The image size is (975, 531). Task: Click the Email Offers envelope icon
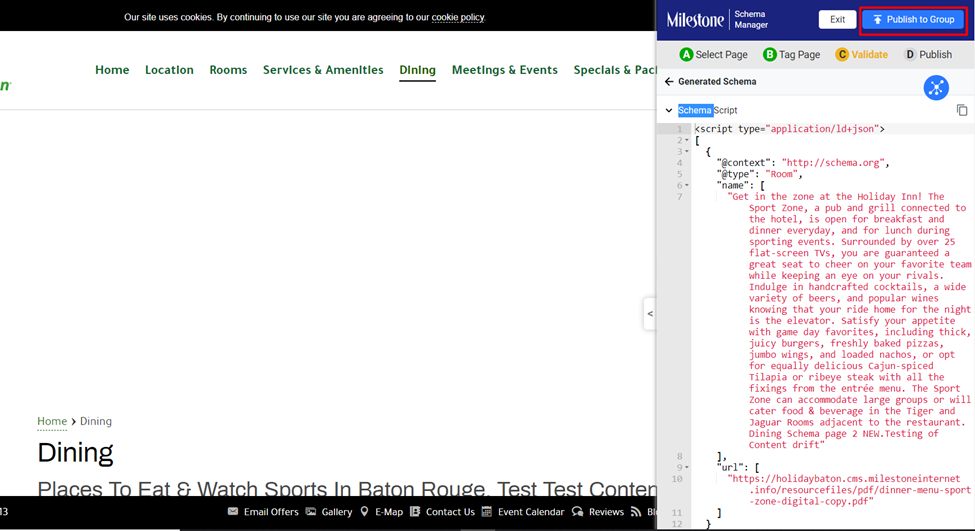click(x=233, y=512)
